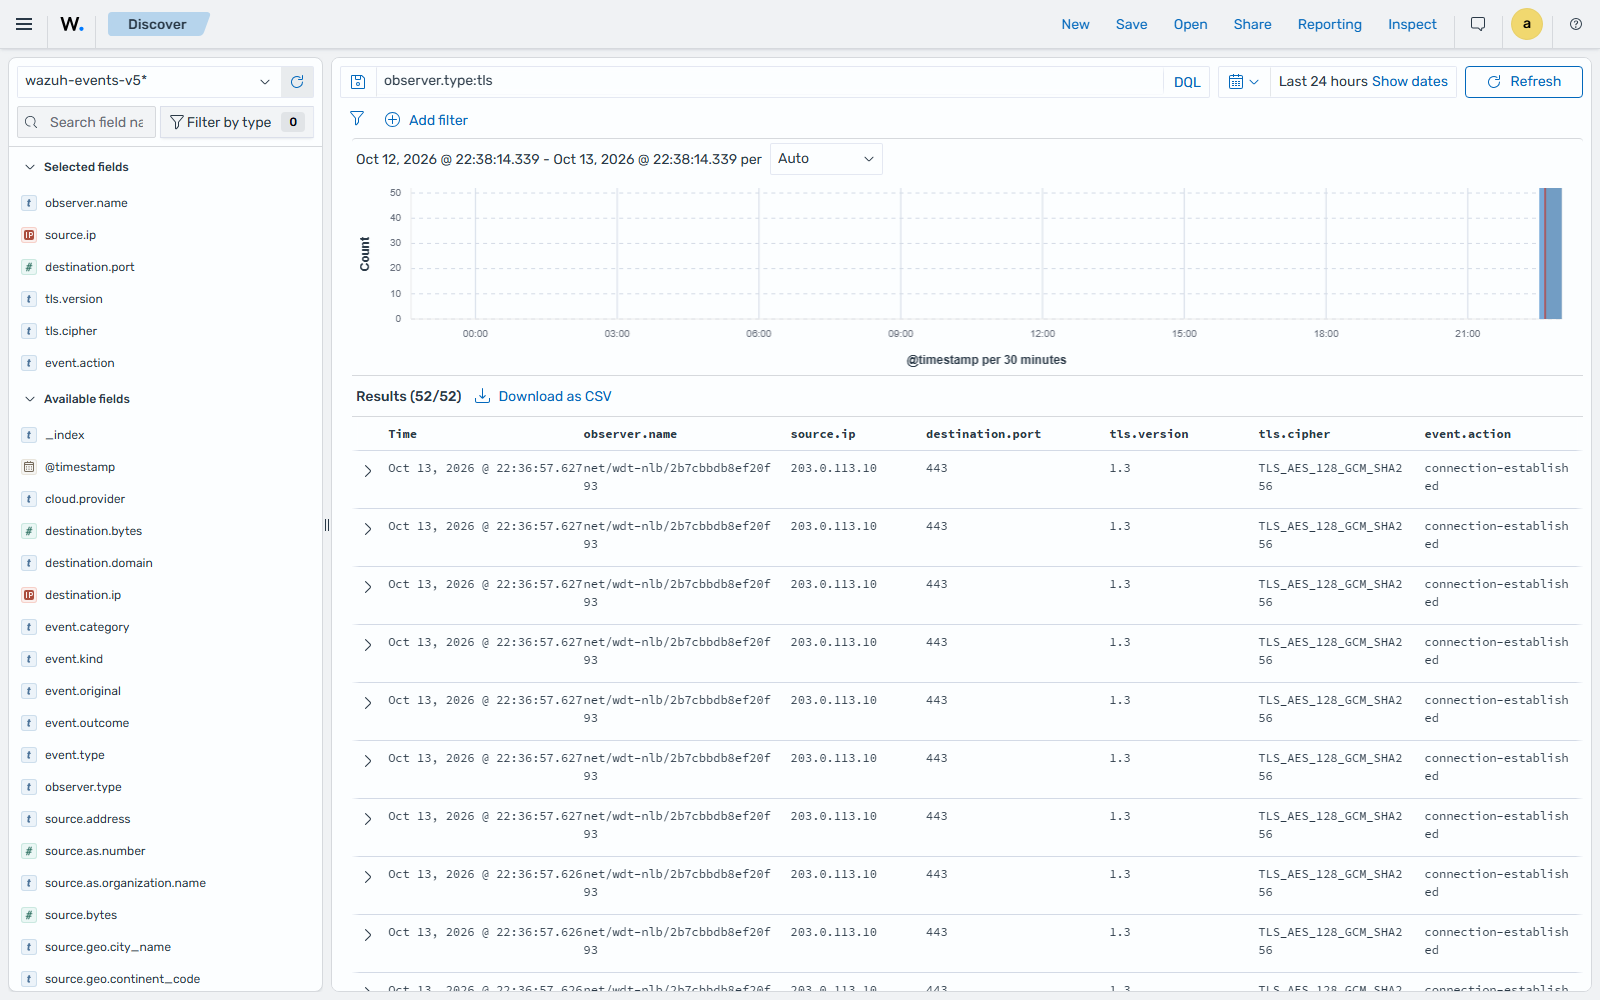1600x1000 pixels.
Task: Click New in top menu
Action: [1075, 24]
